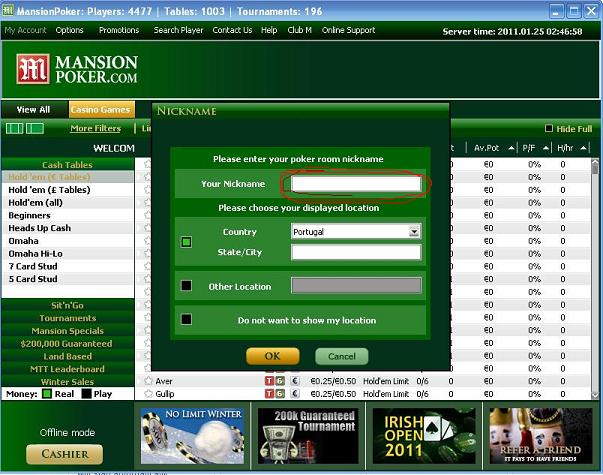Open the Options menu
This screenshot has height=475, width=603.
coord(69,30)
